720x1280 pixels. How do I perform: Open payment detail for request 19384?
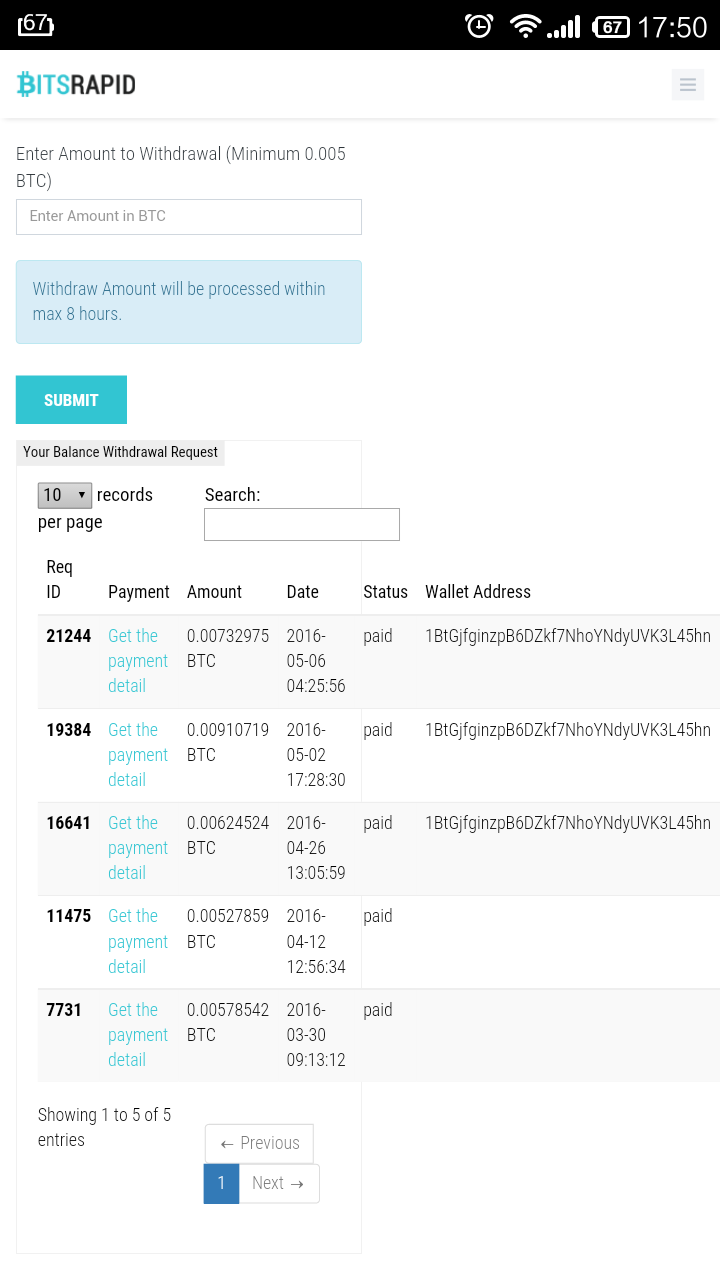coord(138,755)
